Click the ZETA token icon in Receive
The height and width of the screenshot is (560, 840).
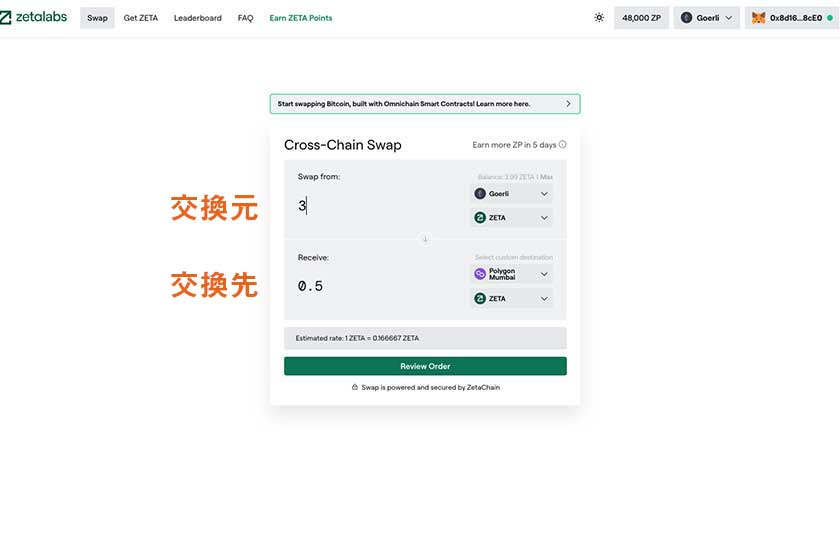pos(480,298)
